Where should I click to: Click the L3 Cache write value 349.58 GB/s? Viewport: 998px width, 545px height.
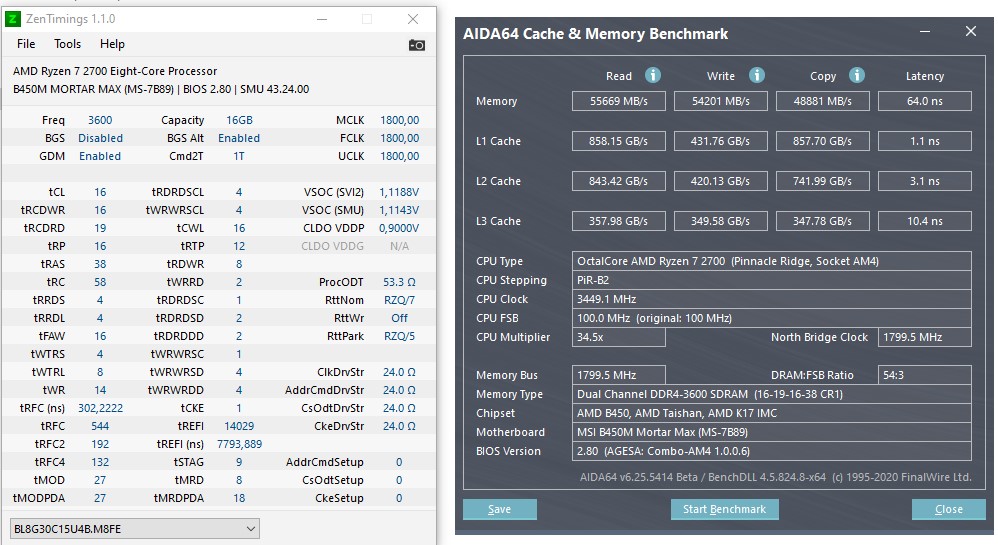[720, 222]
